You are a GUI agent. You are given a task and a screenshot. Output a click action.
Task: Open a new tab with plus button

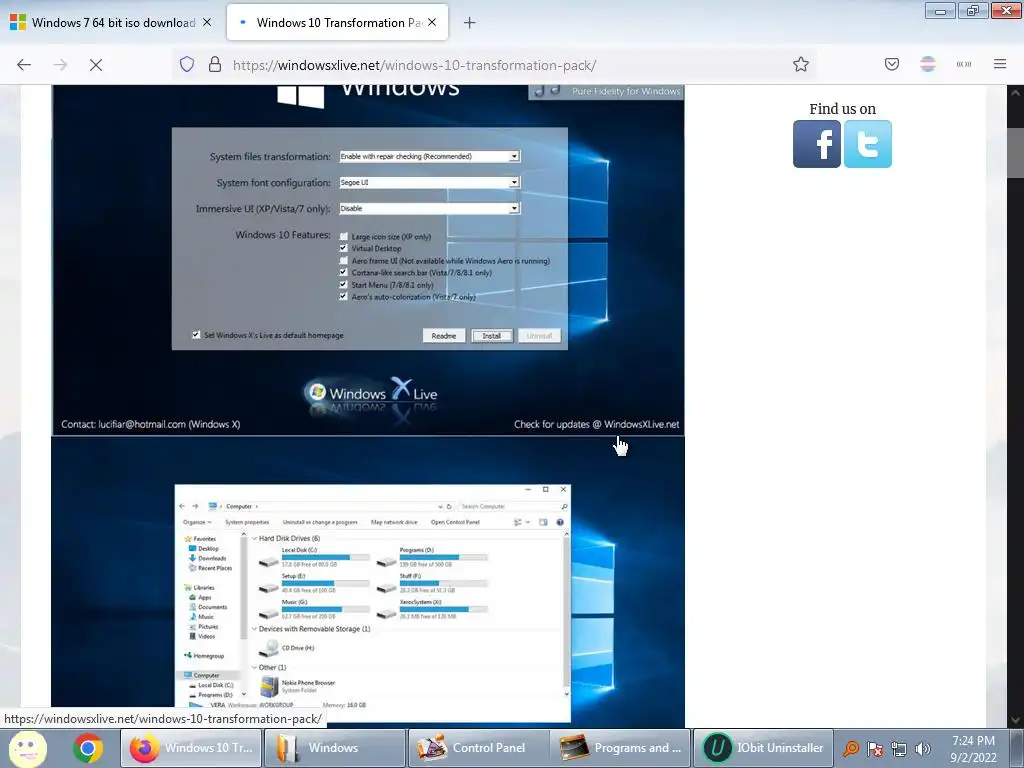pyautogui.click(x=469, y=23)
